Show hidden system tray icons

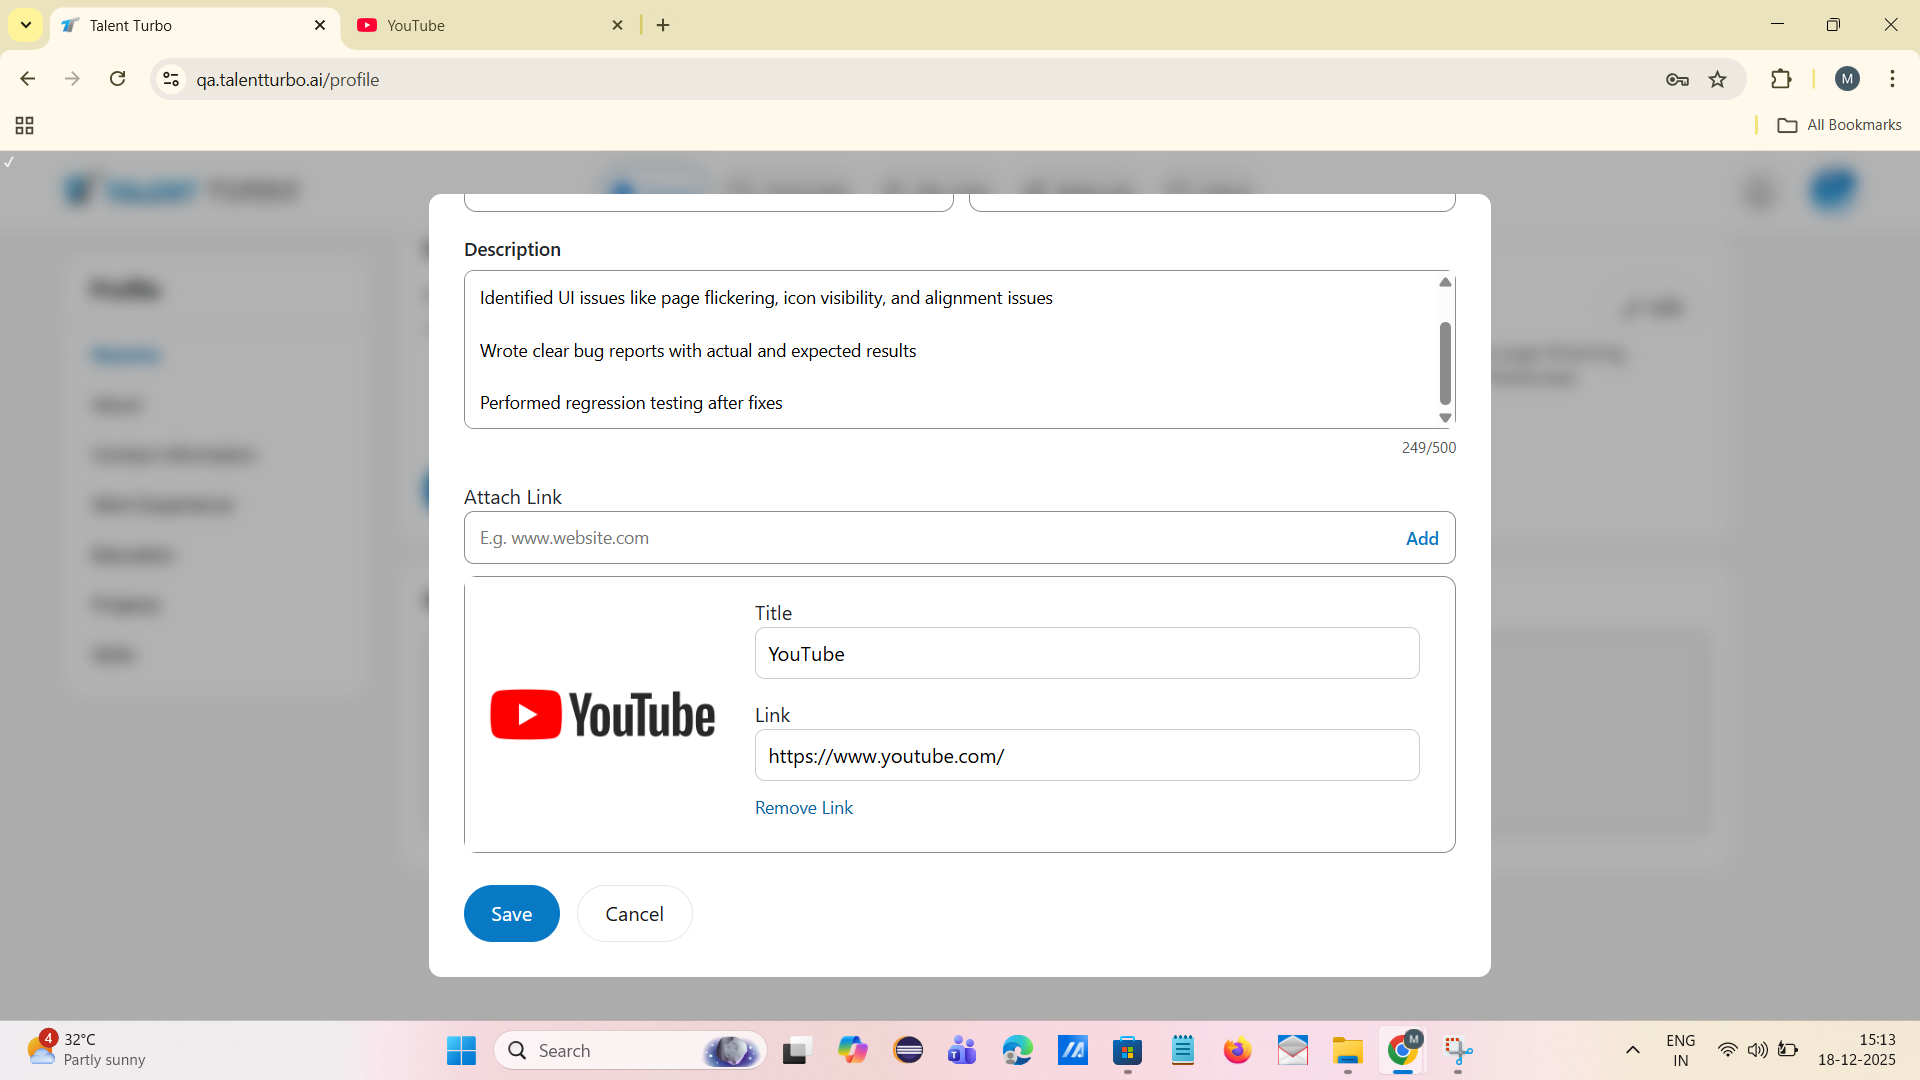point(1633,1050)
